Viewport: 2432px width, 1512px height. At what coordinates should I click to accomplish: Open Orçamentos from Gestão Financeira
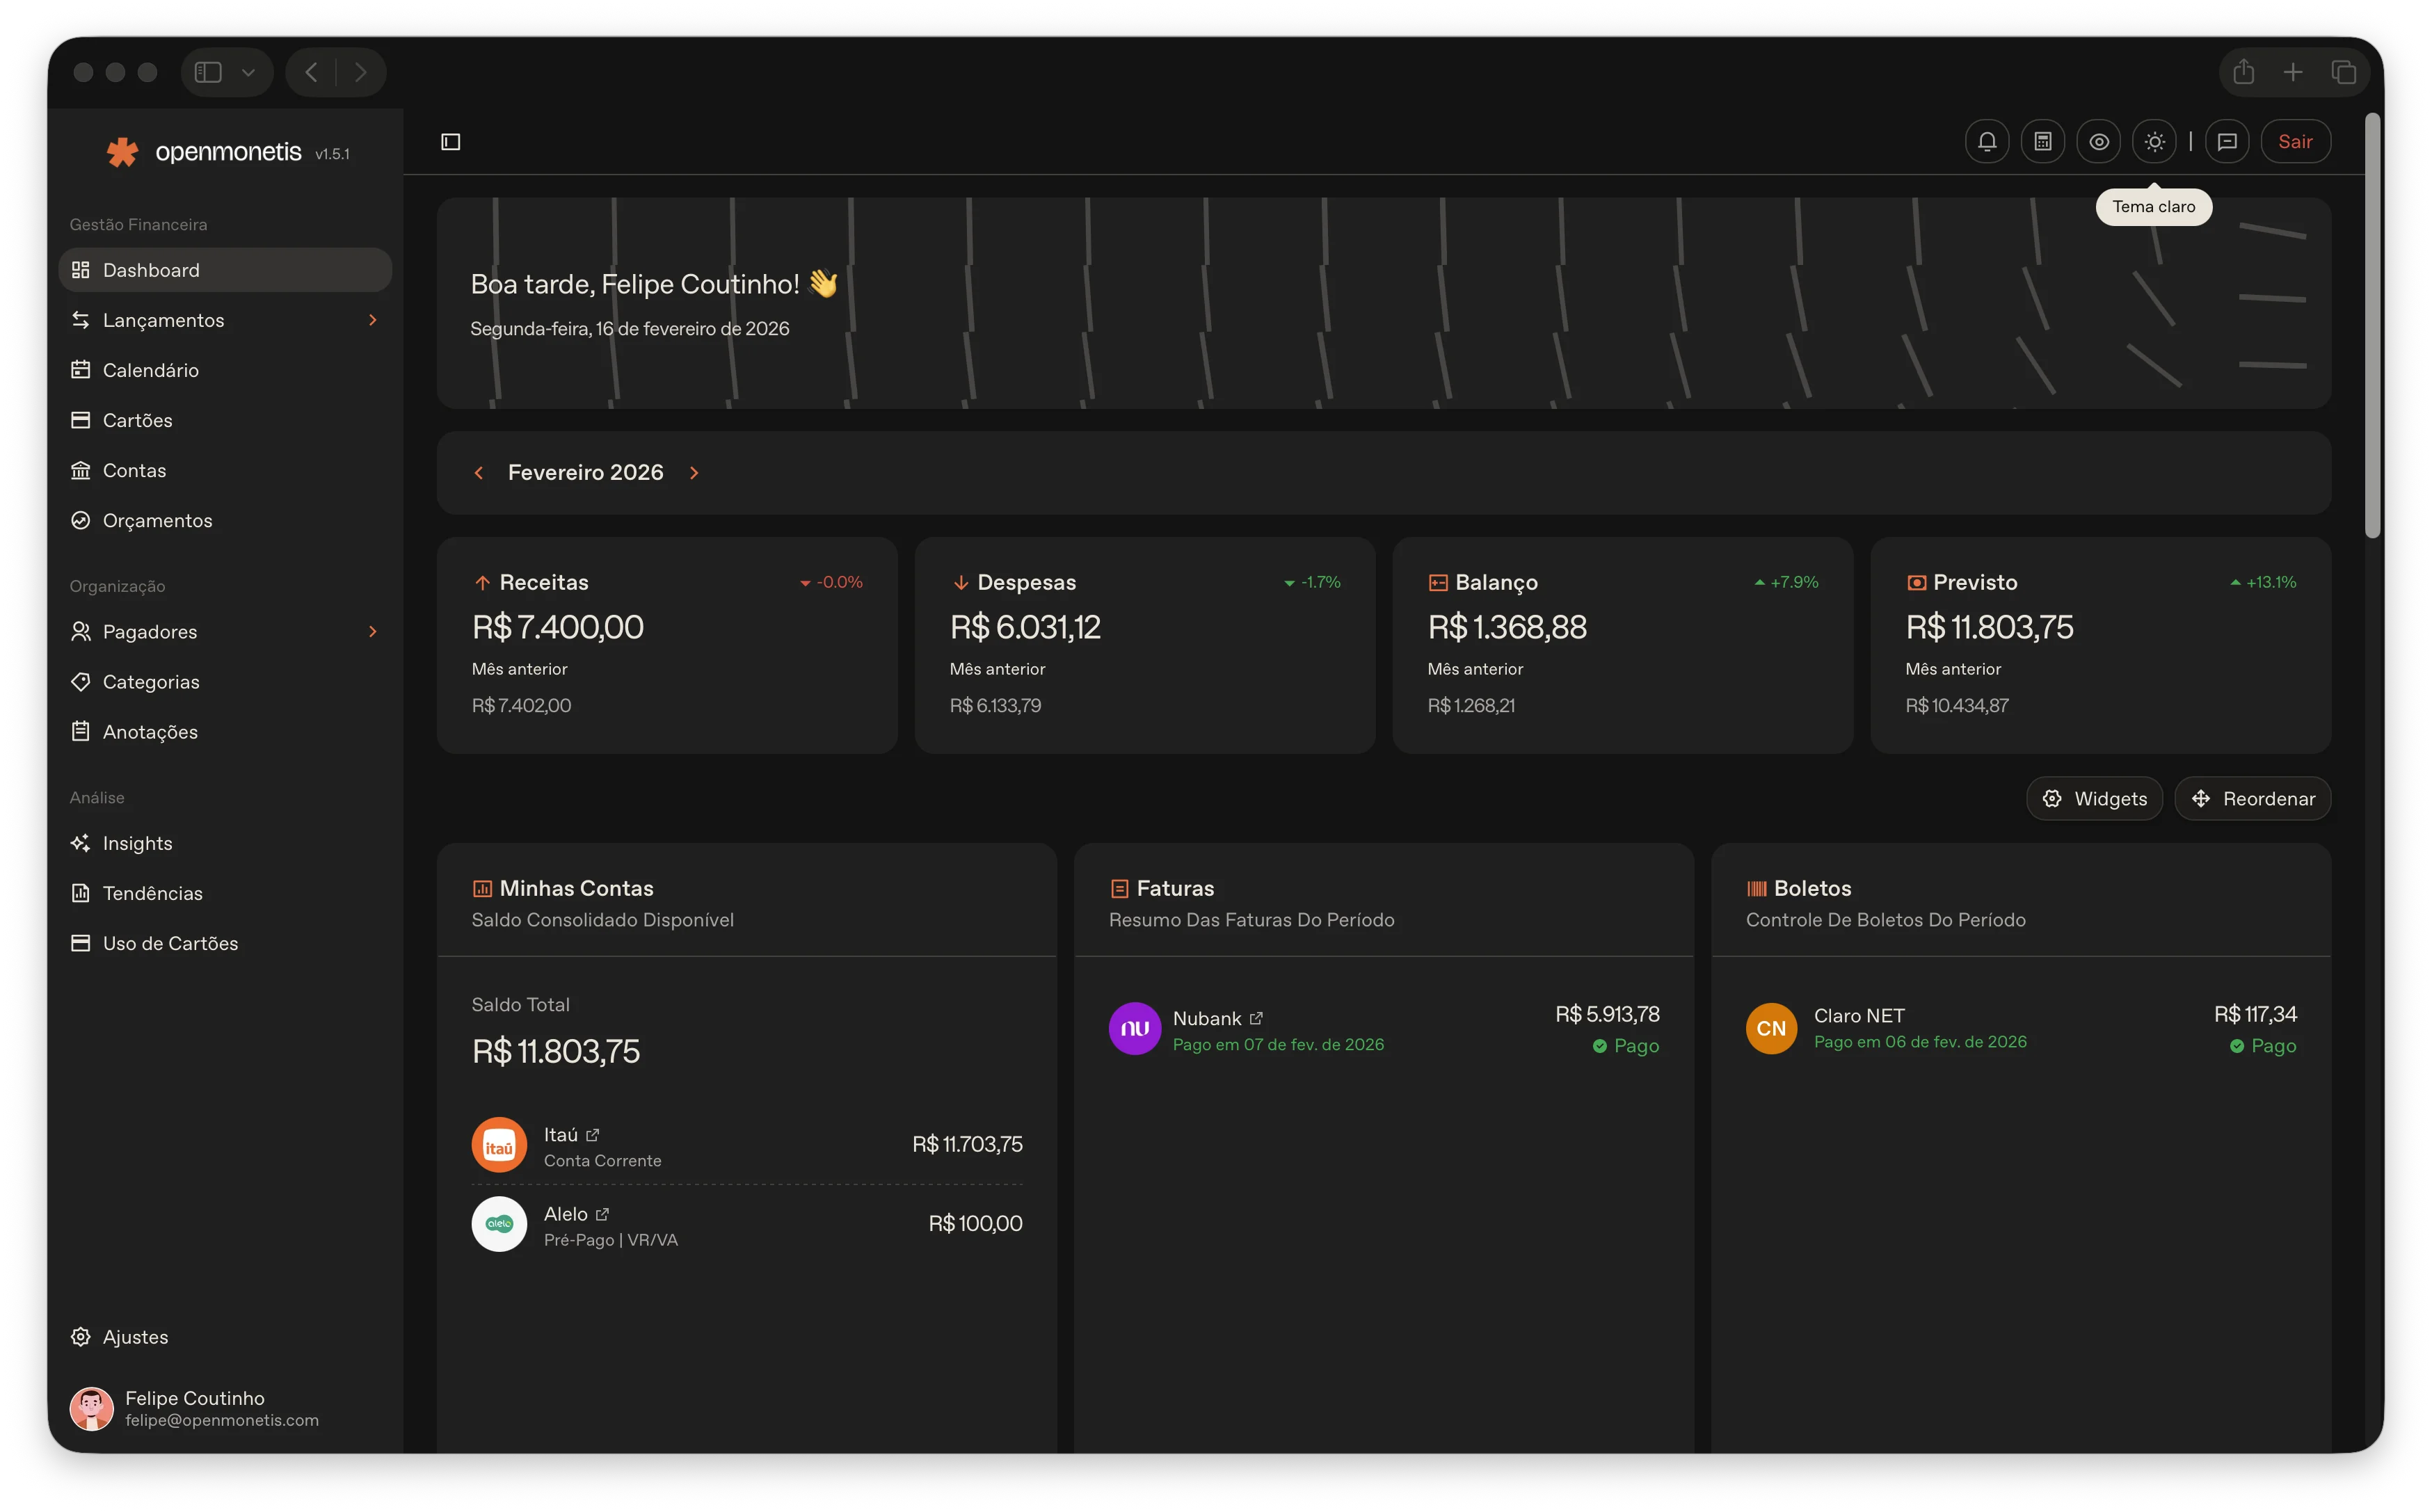click(x=157, y=520)
